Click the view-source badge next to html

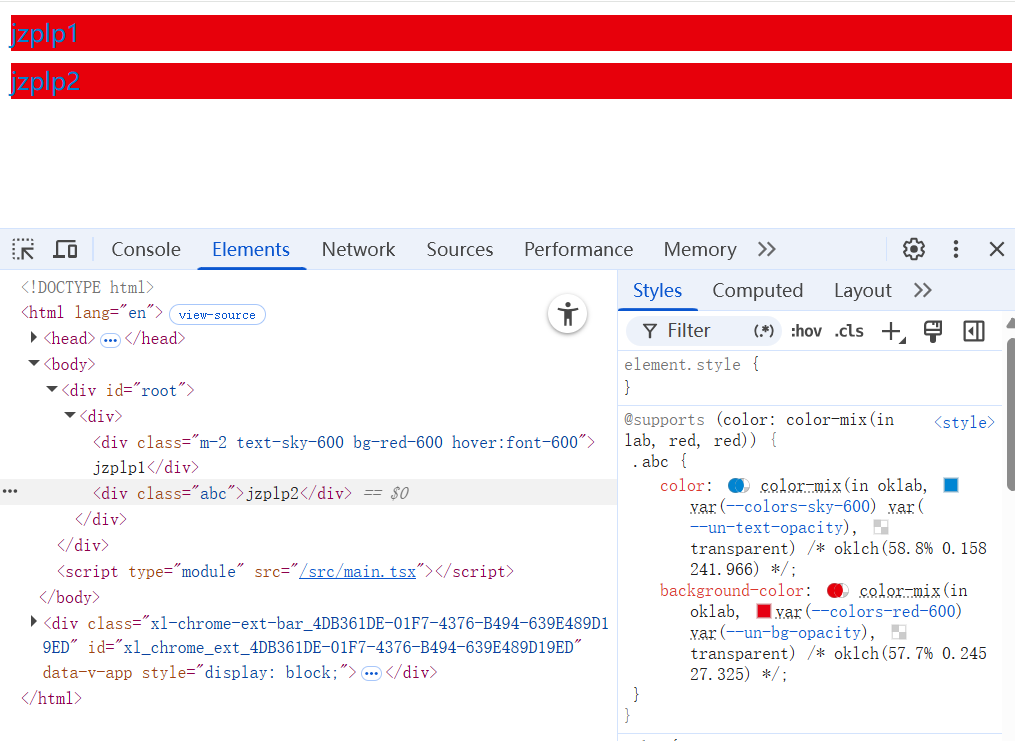(217, 315)
